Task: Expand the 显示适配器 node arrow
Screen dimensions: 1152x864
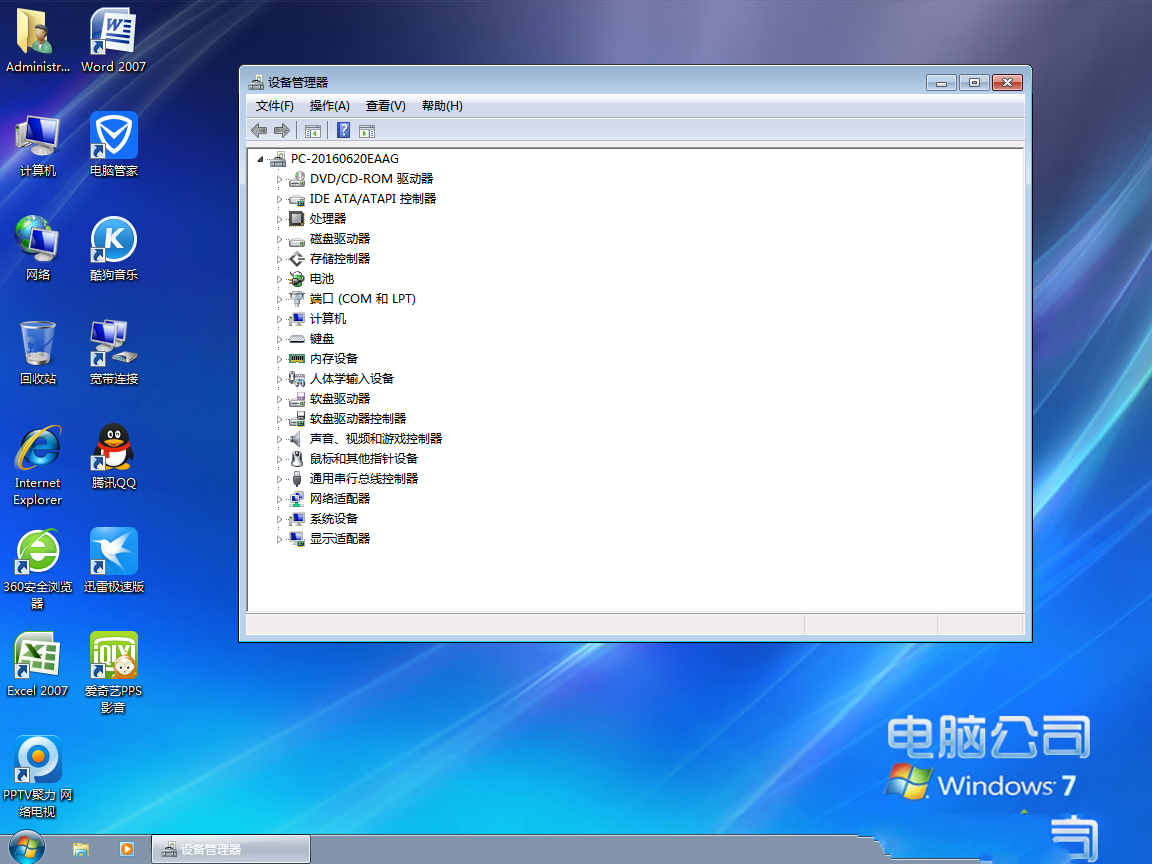Action: [x=280, y=539]
